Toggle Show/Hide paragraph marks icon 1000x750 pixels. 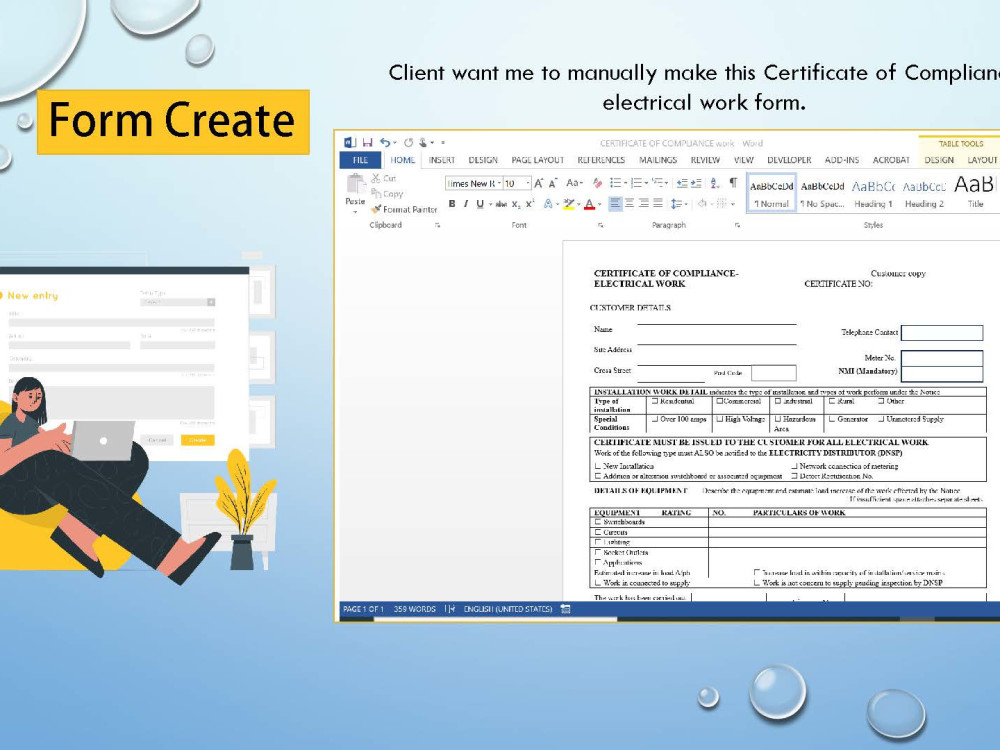coord(733,182)
